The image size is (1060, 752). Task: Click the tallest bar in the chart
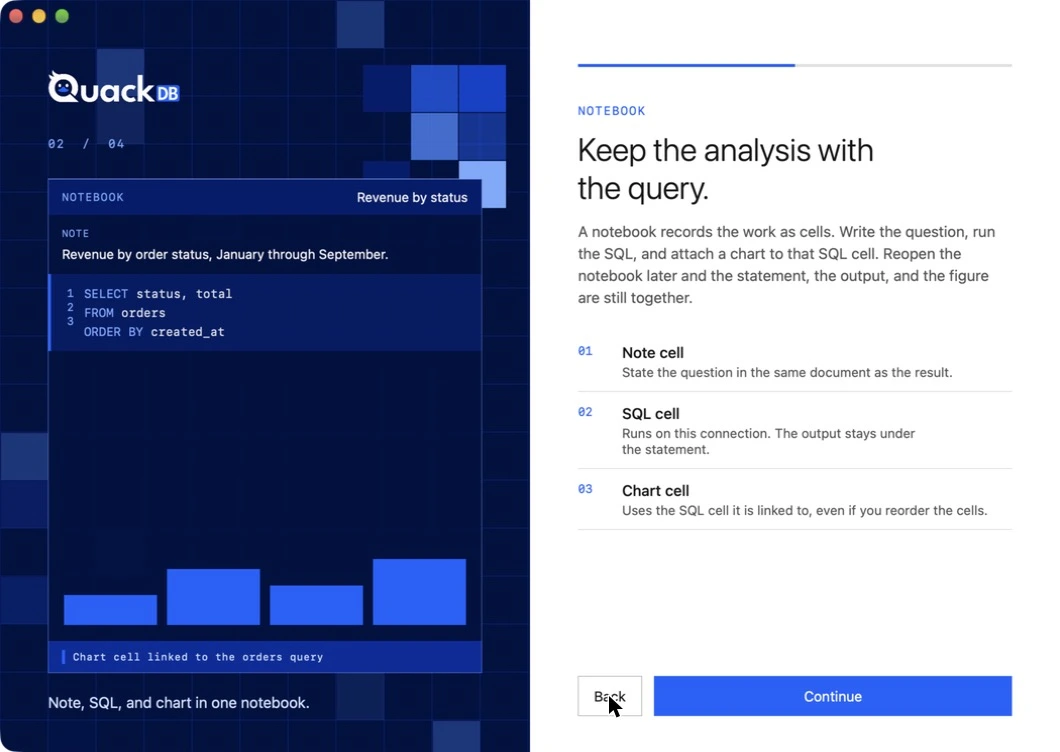click(419, 592)
